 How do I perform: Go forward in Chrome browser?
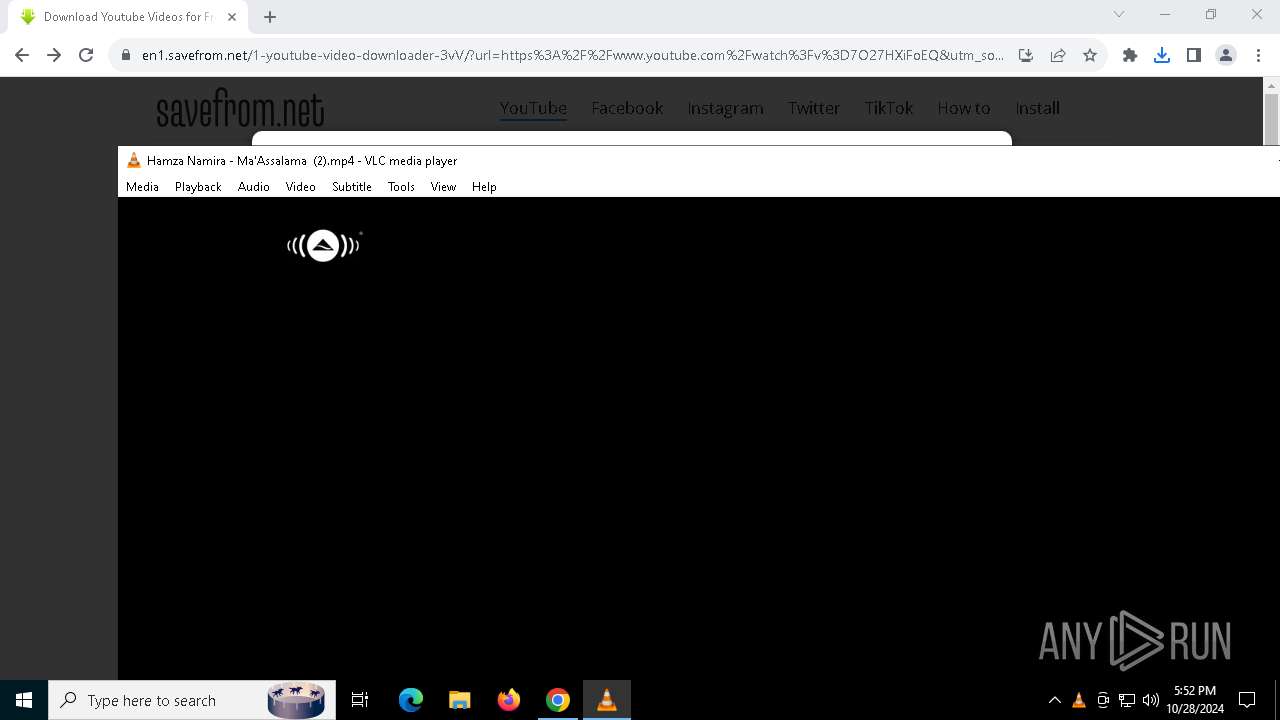click(x=54, y=55)
